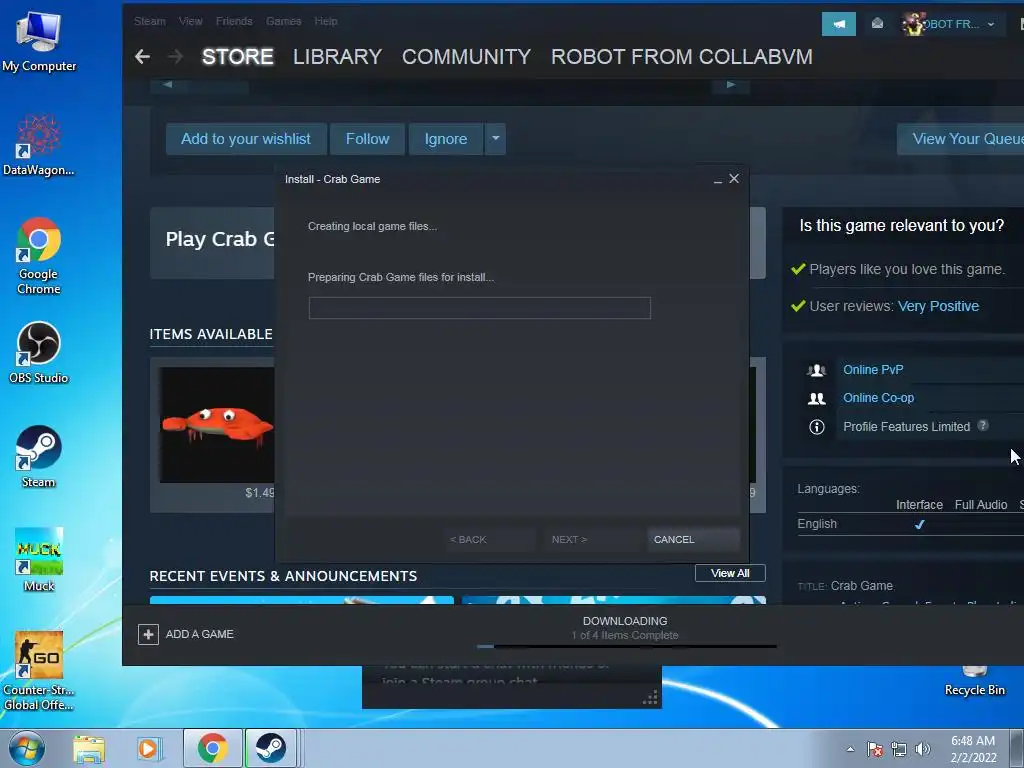Switch to the LIBRARY tab
1024x768 pixels.
[x=337, y=57]
